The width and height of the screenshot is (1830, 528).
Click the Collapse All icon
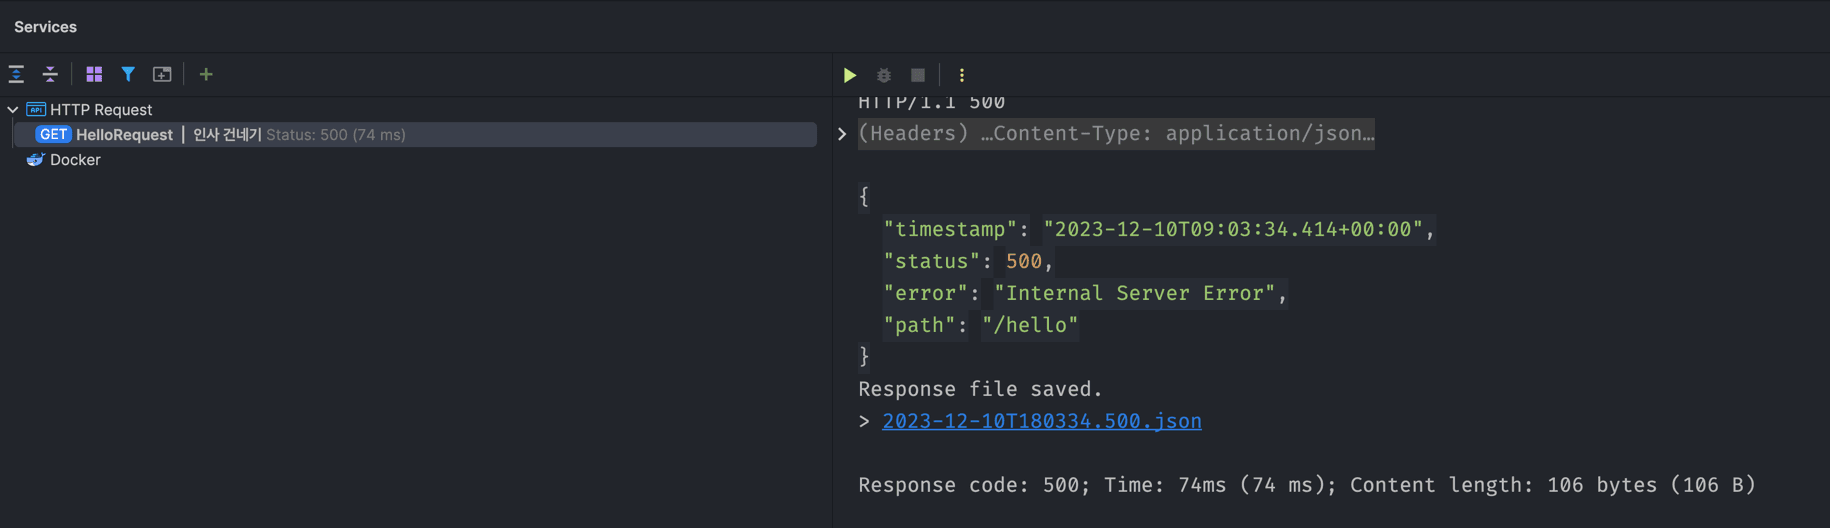tap(50, 74)
